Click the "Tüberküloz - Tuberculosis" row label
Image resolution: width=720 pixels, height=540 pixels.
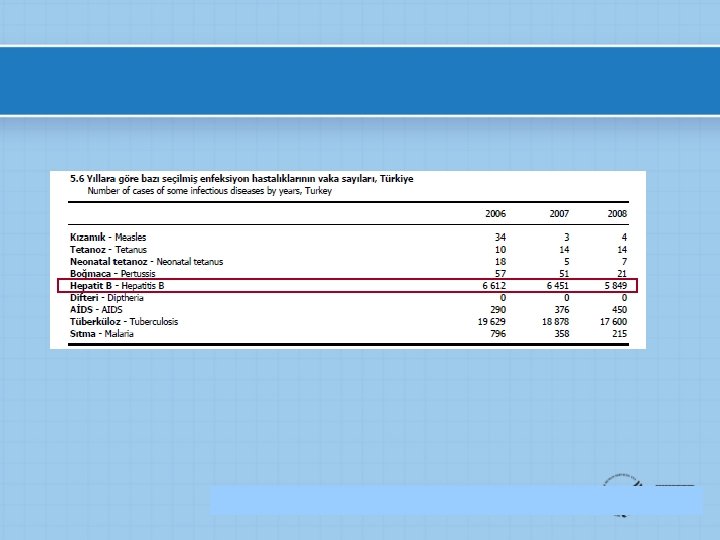click(124, 321)
